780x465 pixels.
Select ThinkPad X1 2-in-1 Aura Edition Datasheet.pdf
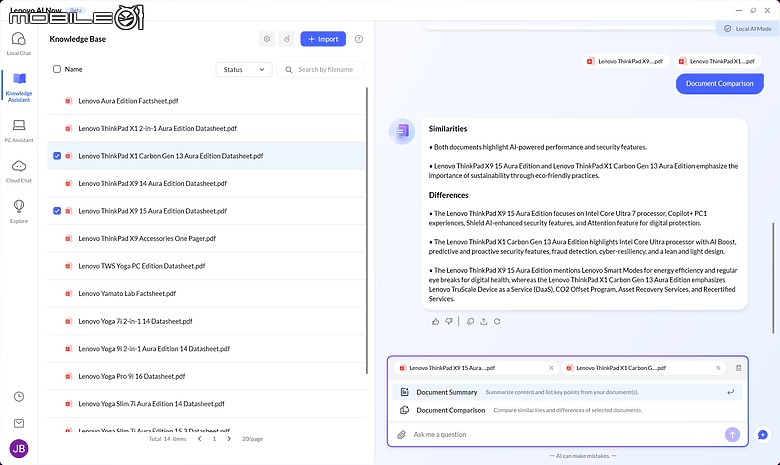(206, 128)
